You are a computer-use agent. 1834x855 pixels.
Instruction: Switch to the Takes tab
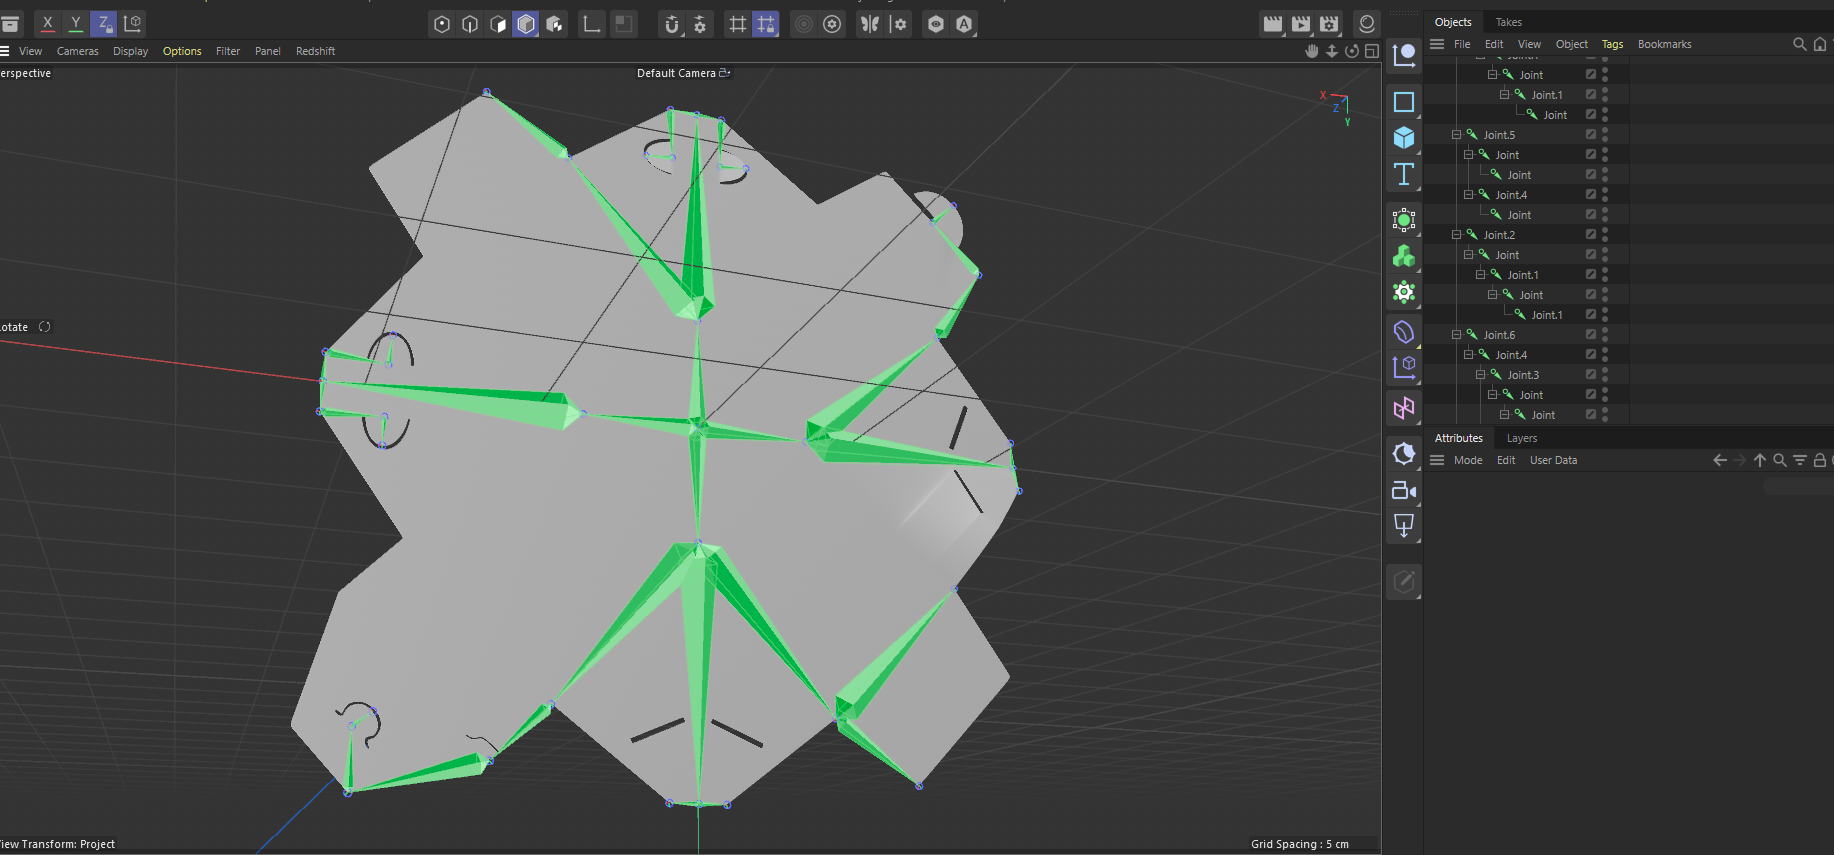1508,22
